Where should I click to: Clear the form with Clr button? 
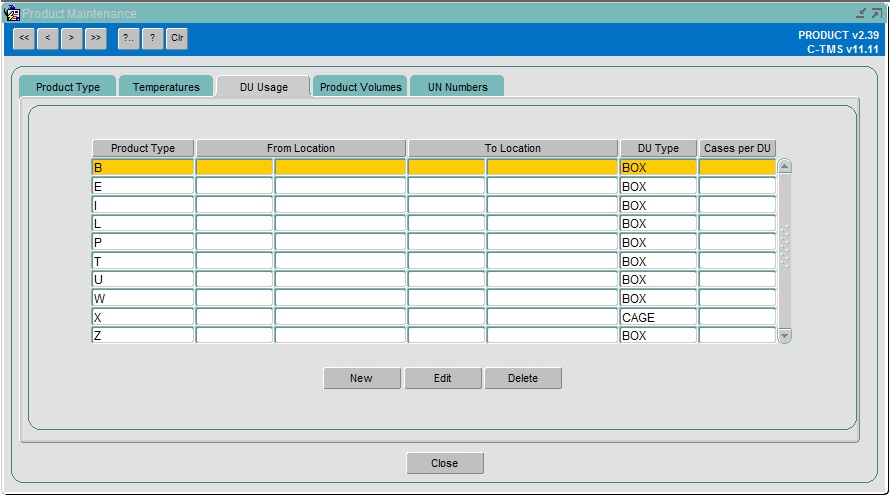[x=177, y=39]
